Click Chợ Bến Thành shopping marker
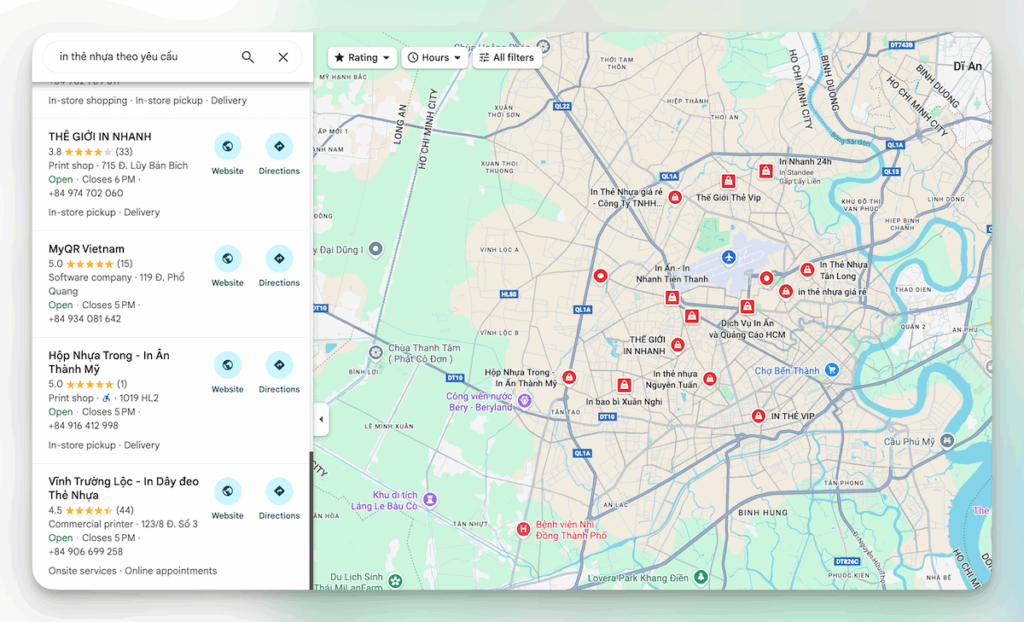The height and width of the screenshot is (622, 1024). coord(831,370)
